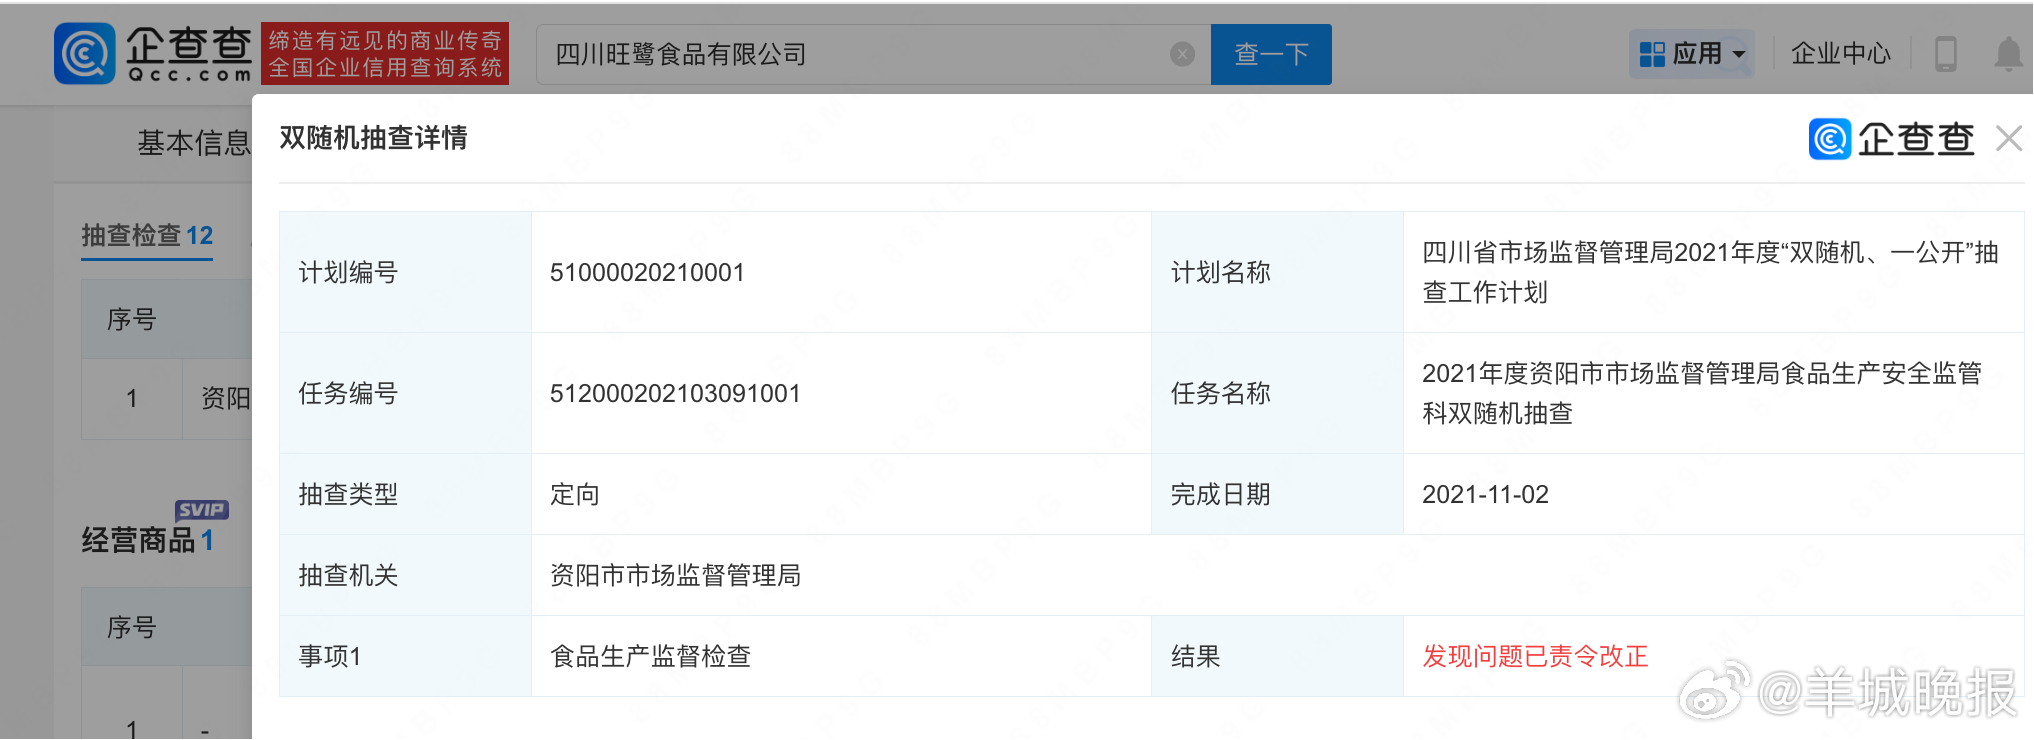Click the red slogan banner beside logo
This screenshot has height=740, width=2034.
pos(385,53)
